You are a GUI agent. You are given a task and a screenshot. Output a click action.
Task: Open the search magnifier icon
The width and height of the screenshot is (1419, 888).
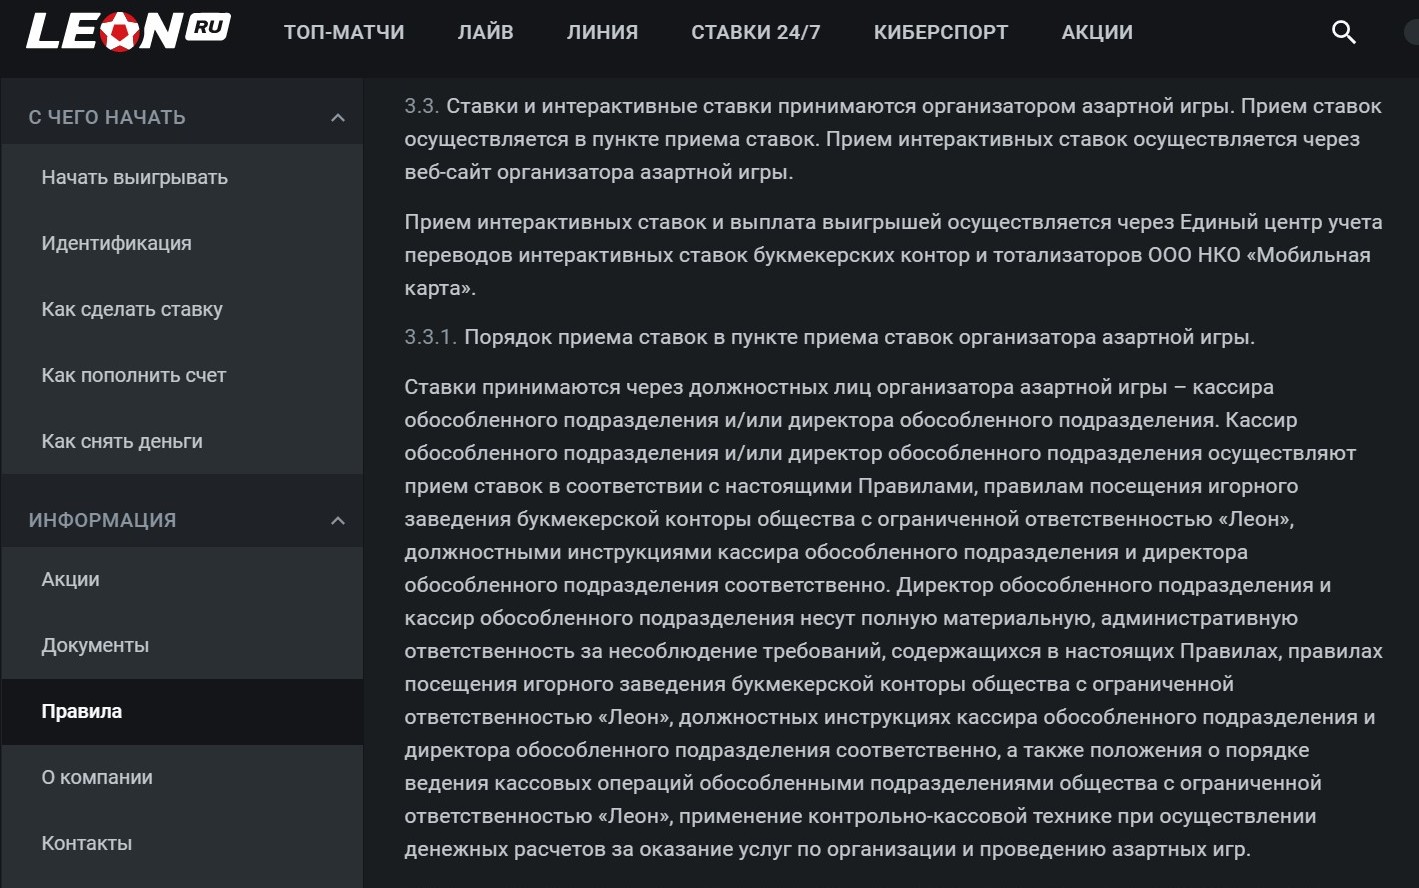click(1344, 32)
